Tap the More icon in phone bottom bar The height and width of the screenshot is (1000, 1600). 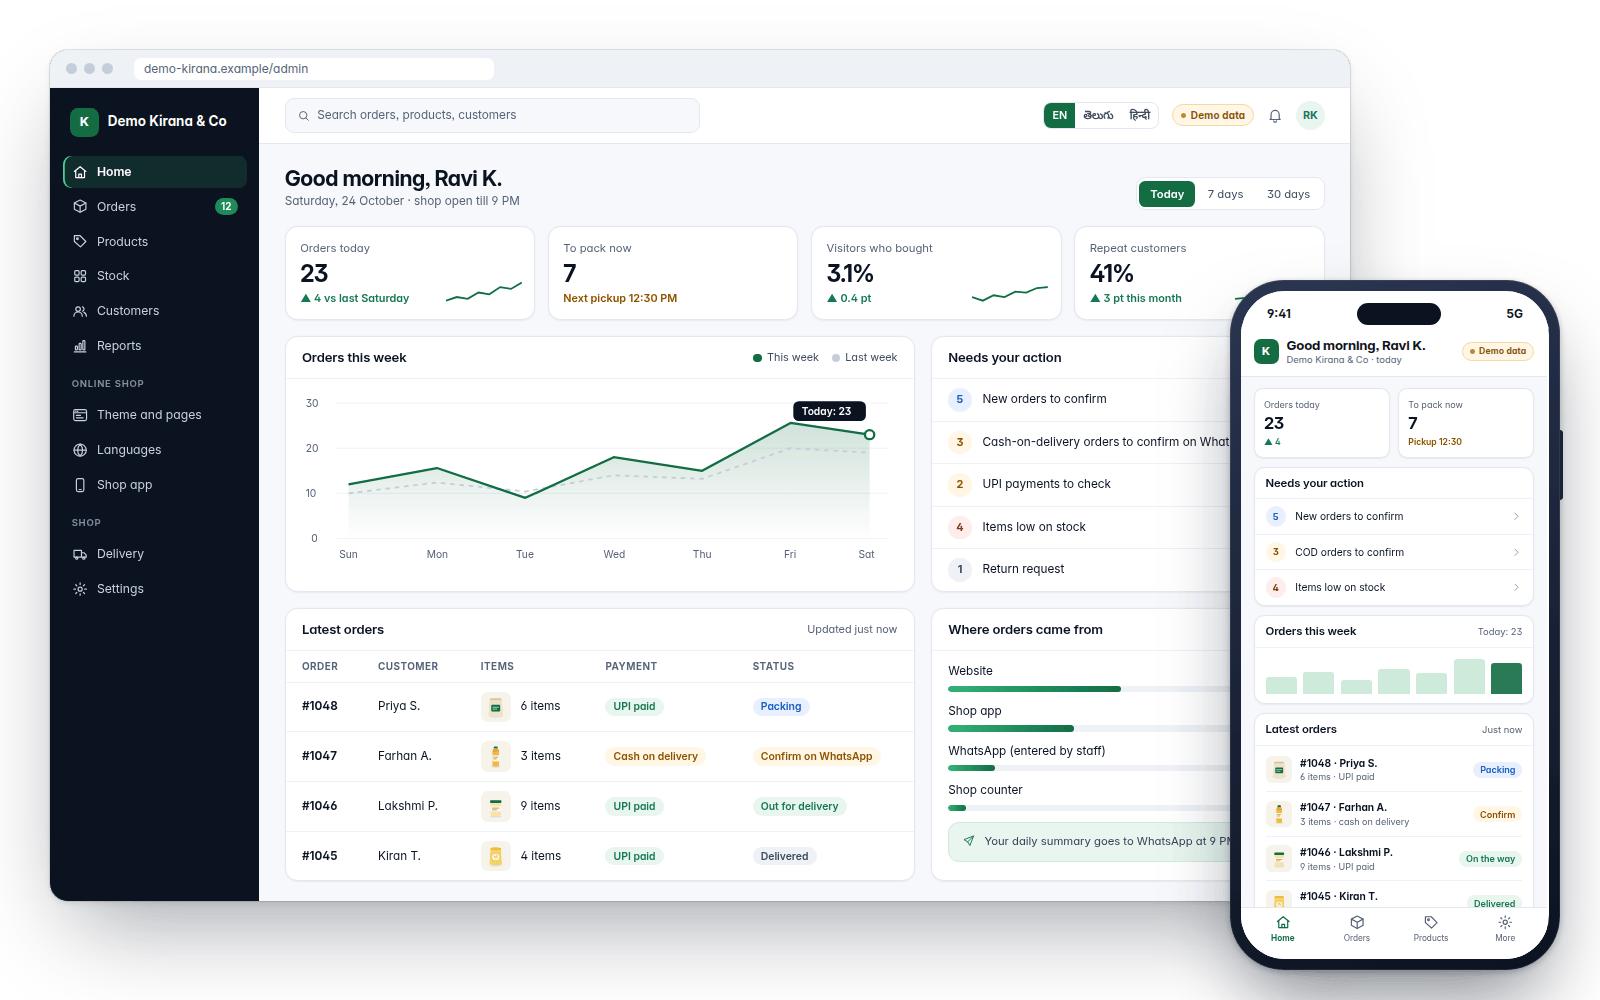(x=1505, y=923)
